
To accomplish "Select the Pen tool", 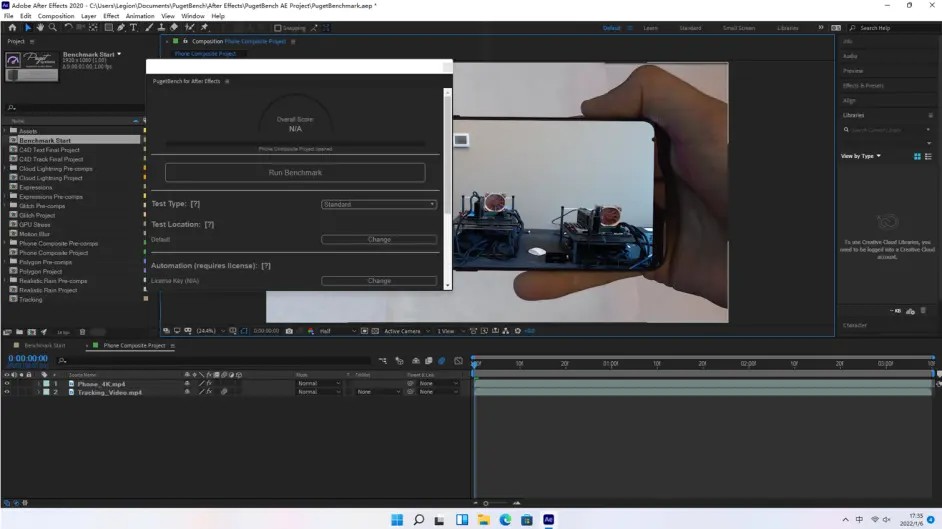I will [x=121, y=28].
